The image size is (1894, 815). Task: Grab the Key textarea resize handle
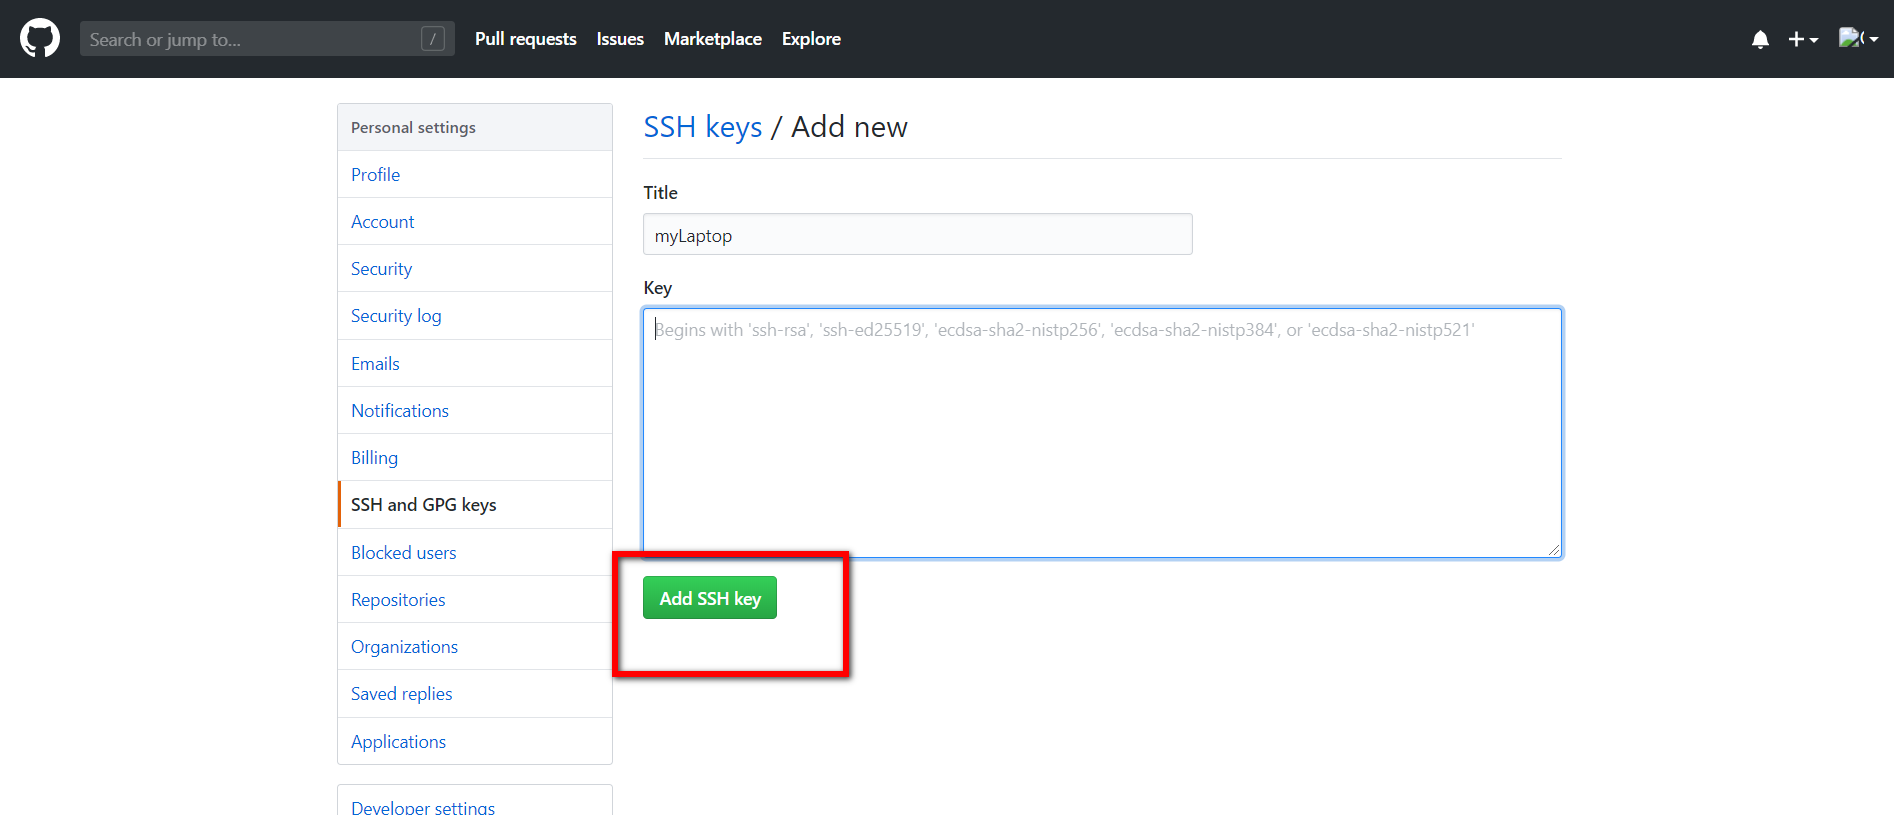[1554, 550]
